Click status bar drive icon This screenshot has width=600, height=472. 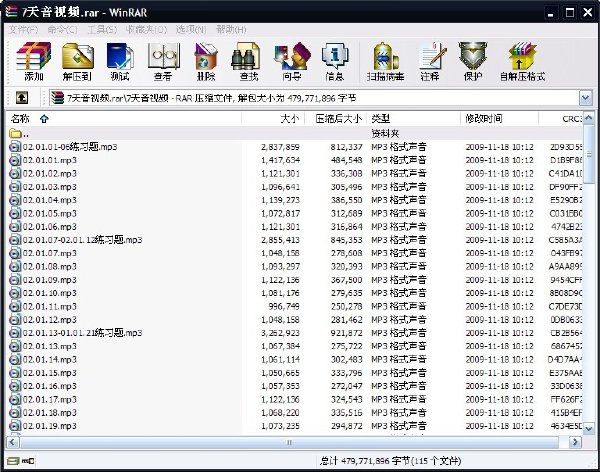point(13,461)
